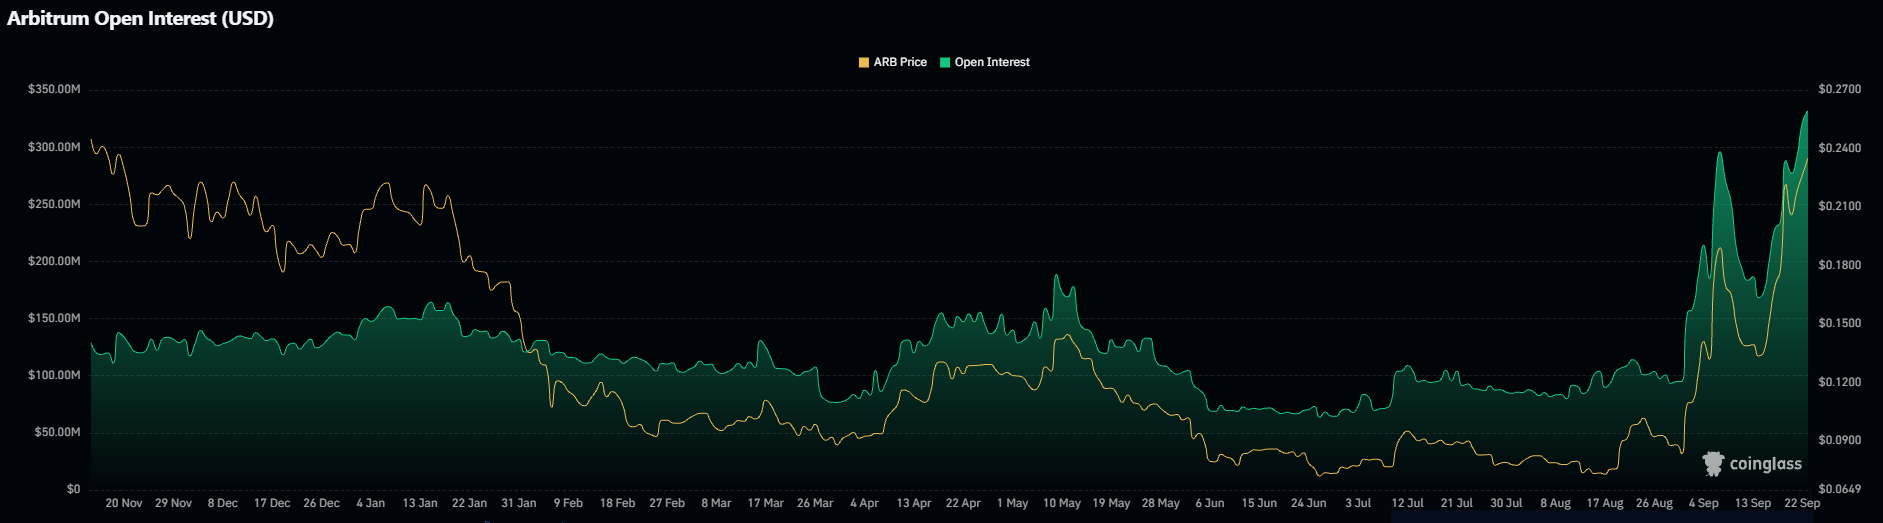Click the $0.2400 price axis label
The image size is (1883, 523).
(x=1840, y=148)
